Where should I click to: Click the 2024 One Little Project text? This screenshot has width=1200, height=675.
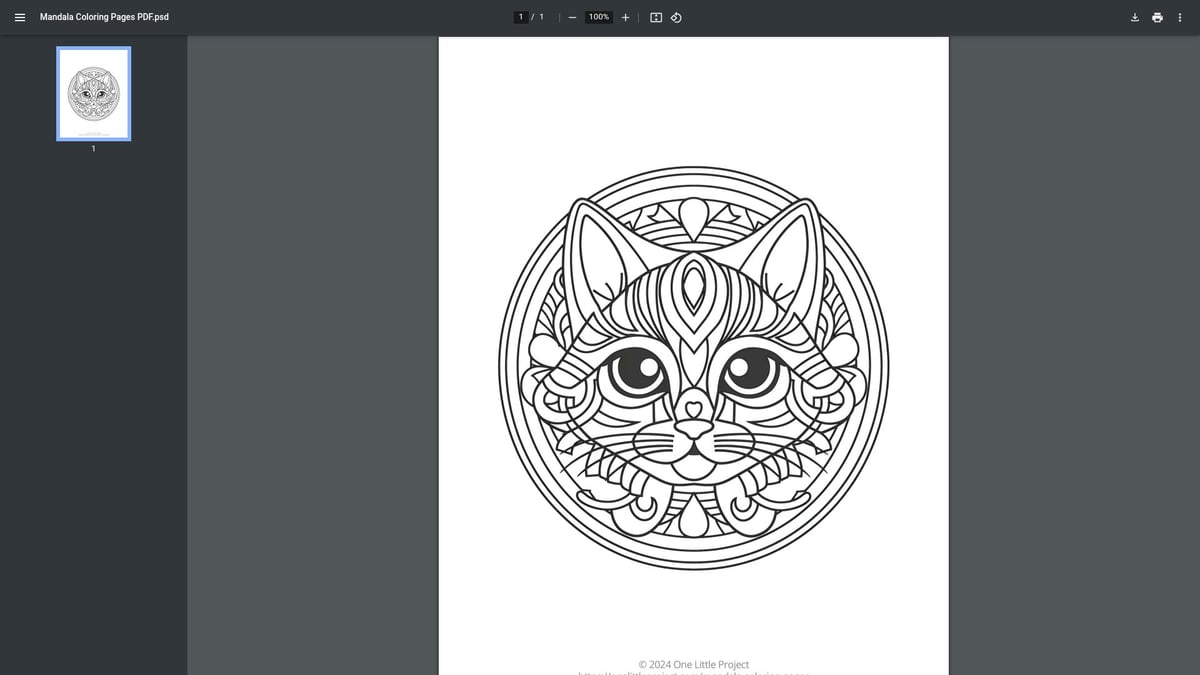[693, 664]
